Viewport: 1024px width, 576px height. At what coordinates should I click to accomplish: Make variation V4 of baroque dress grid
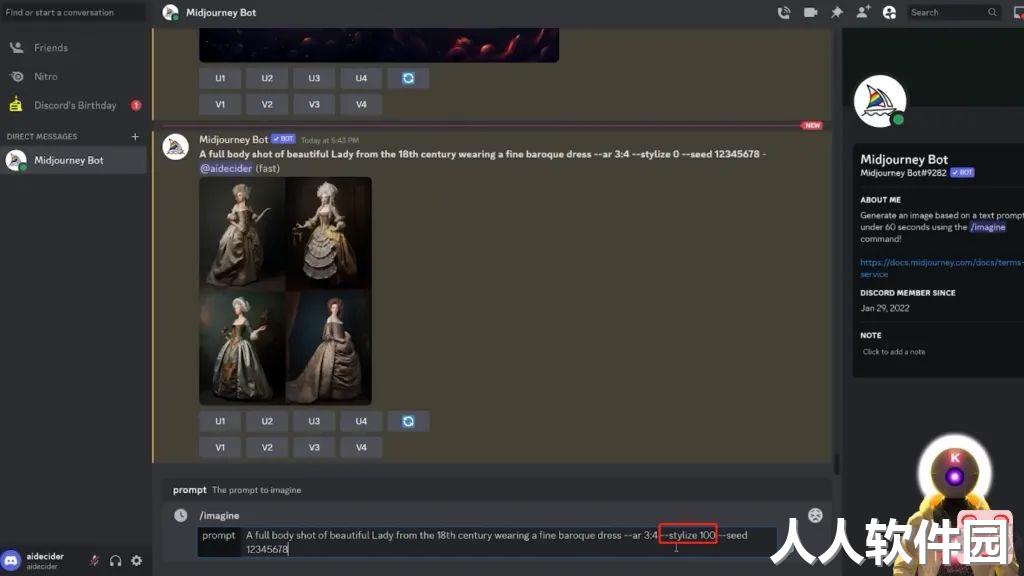tap(361, 447)
